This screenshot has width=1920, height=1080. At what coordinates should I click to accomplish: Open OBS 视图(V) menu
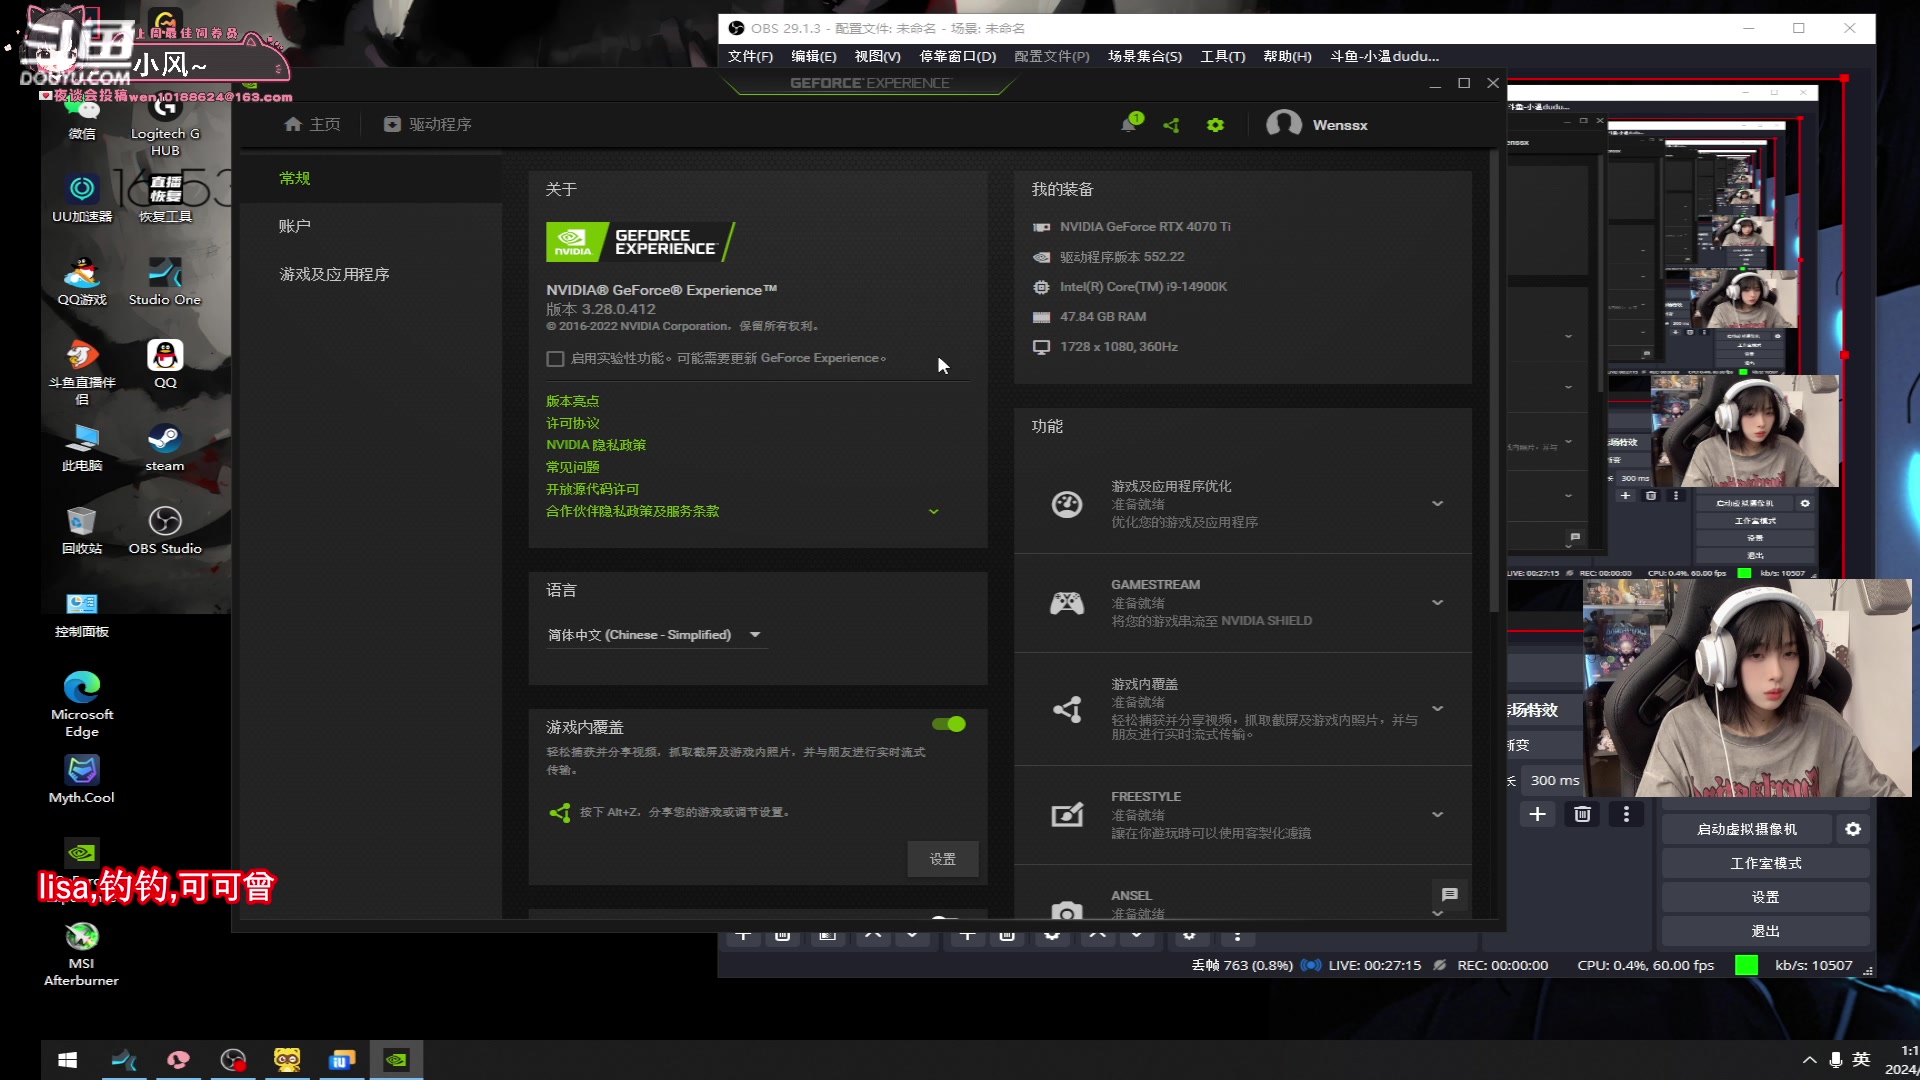tap(878, 56)
